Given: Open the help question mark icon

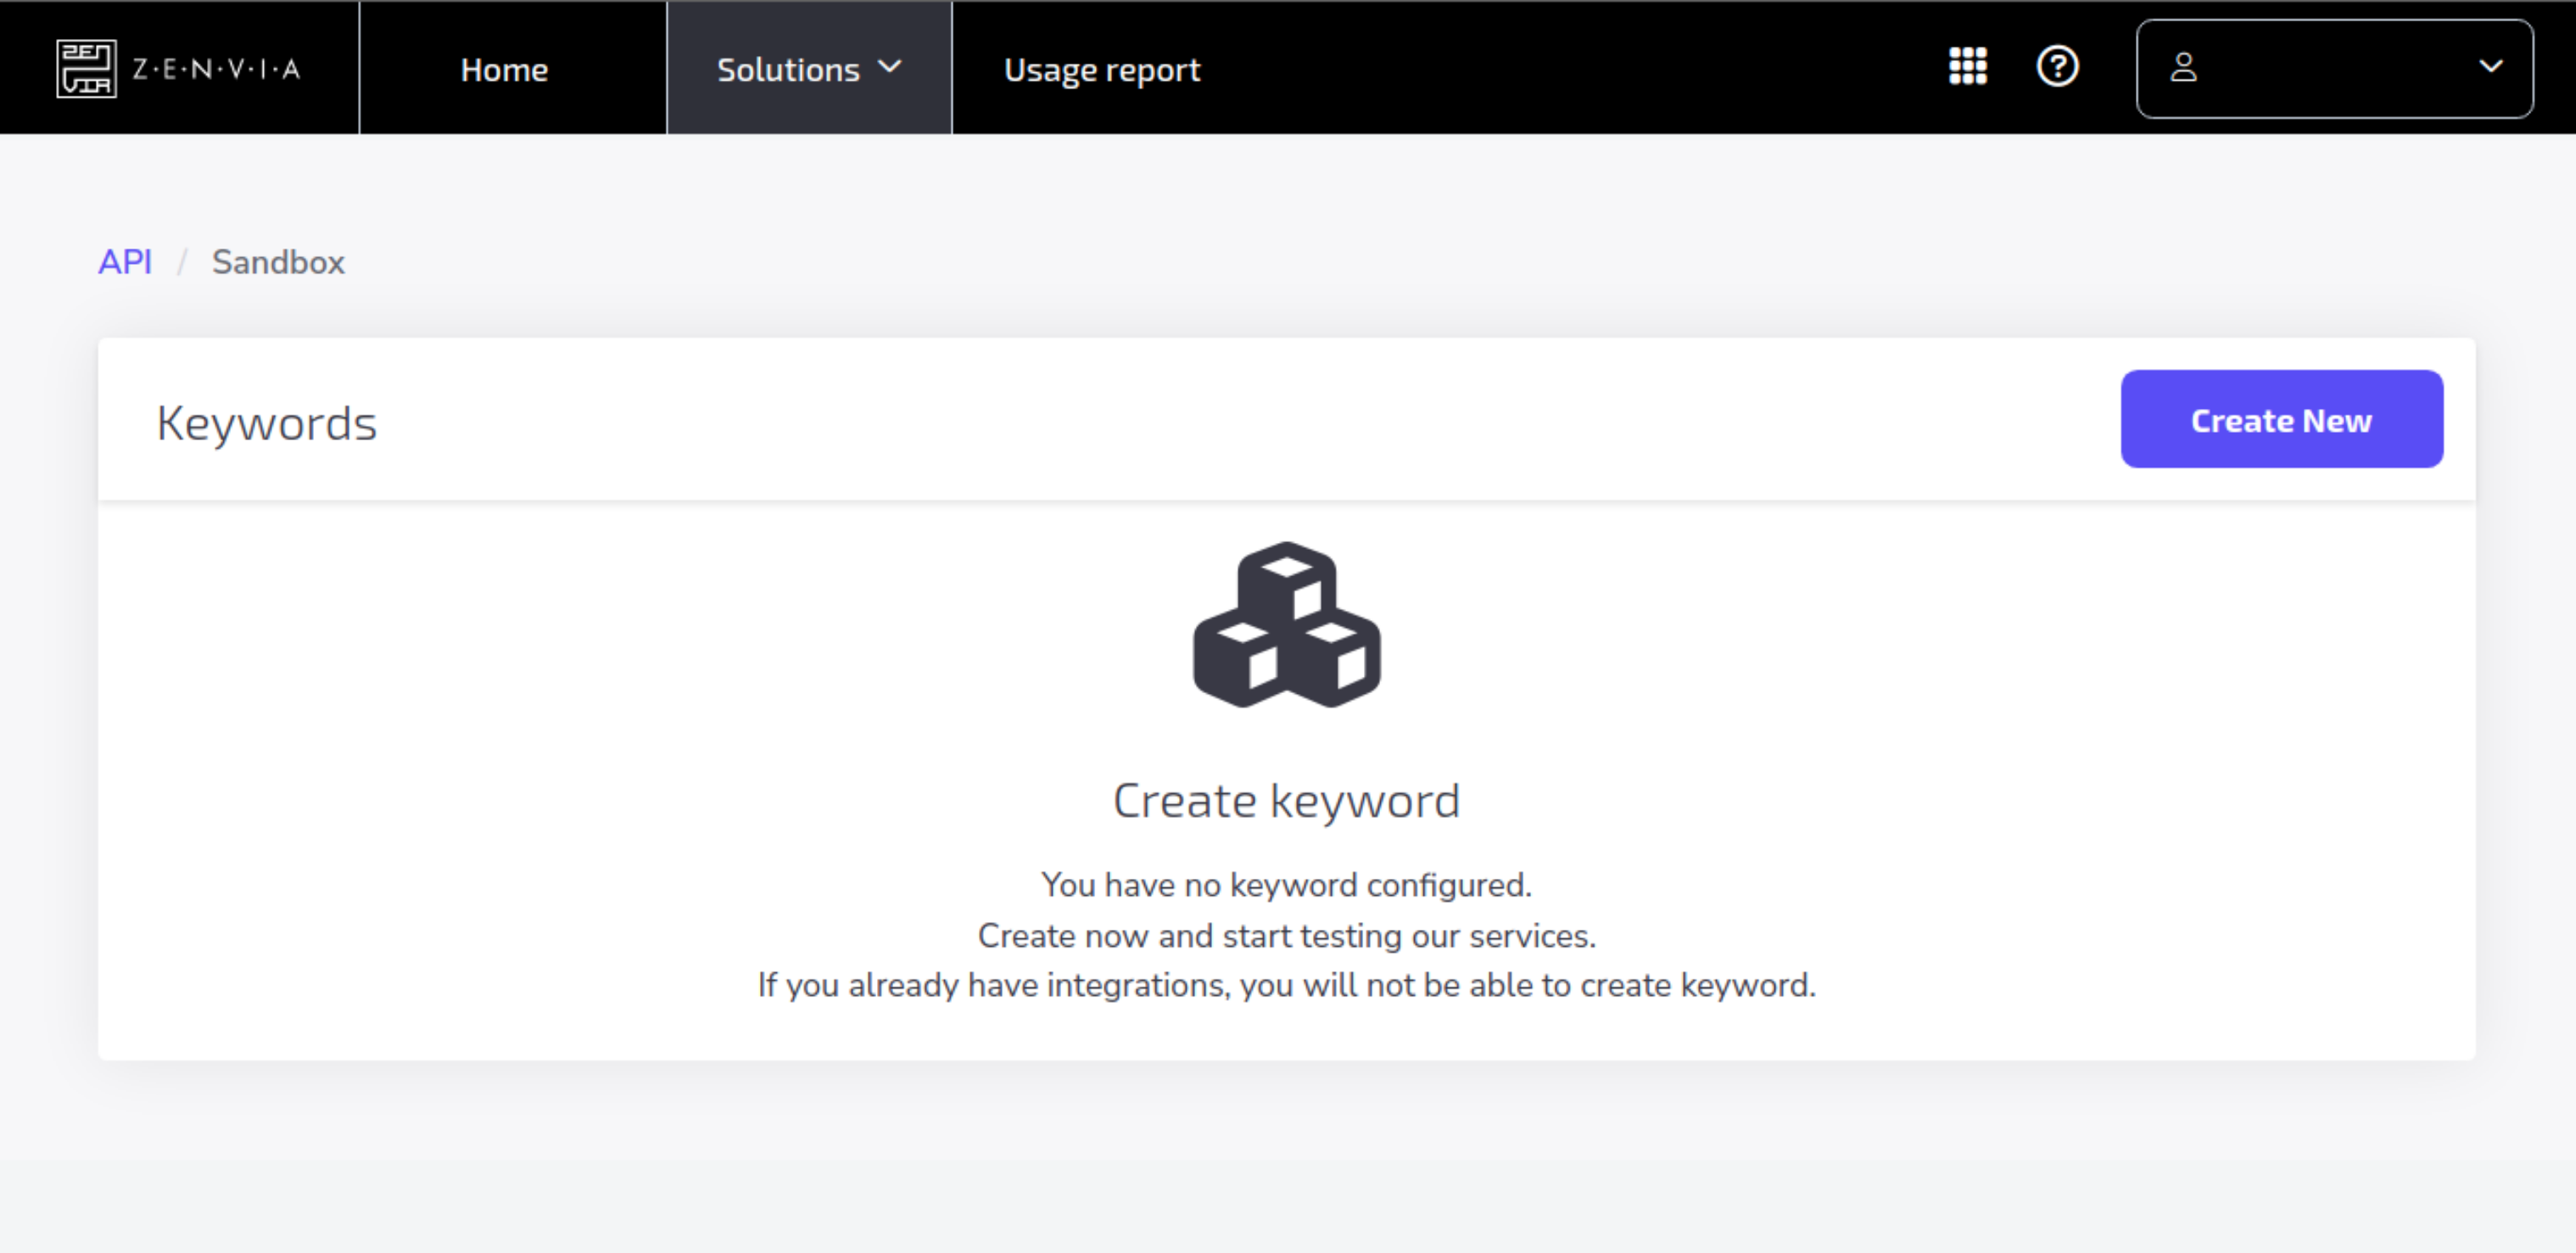Looking at the screenshot, I should [x=2057, y=67].
